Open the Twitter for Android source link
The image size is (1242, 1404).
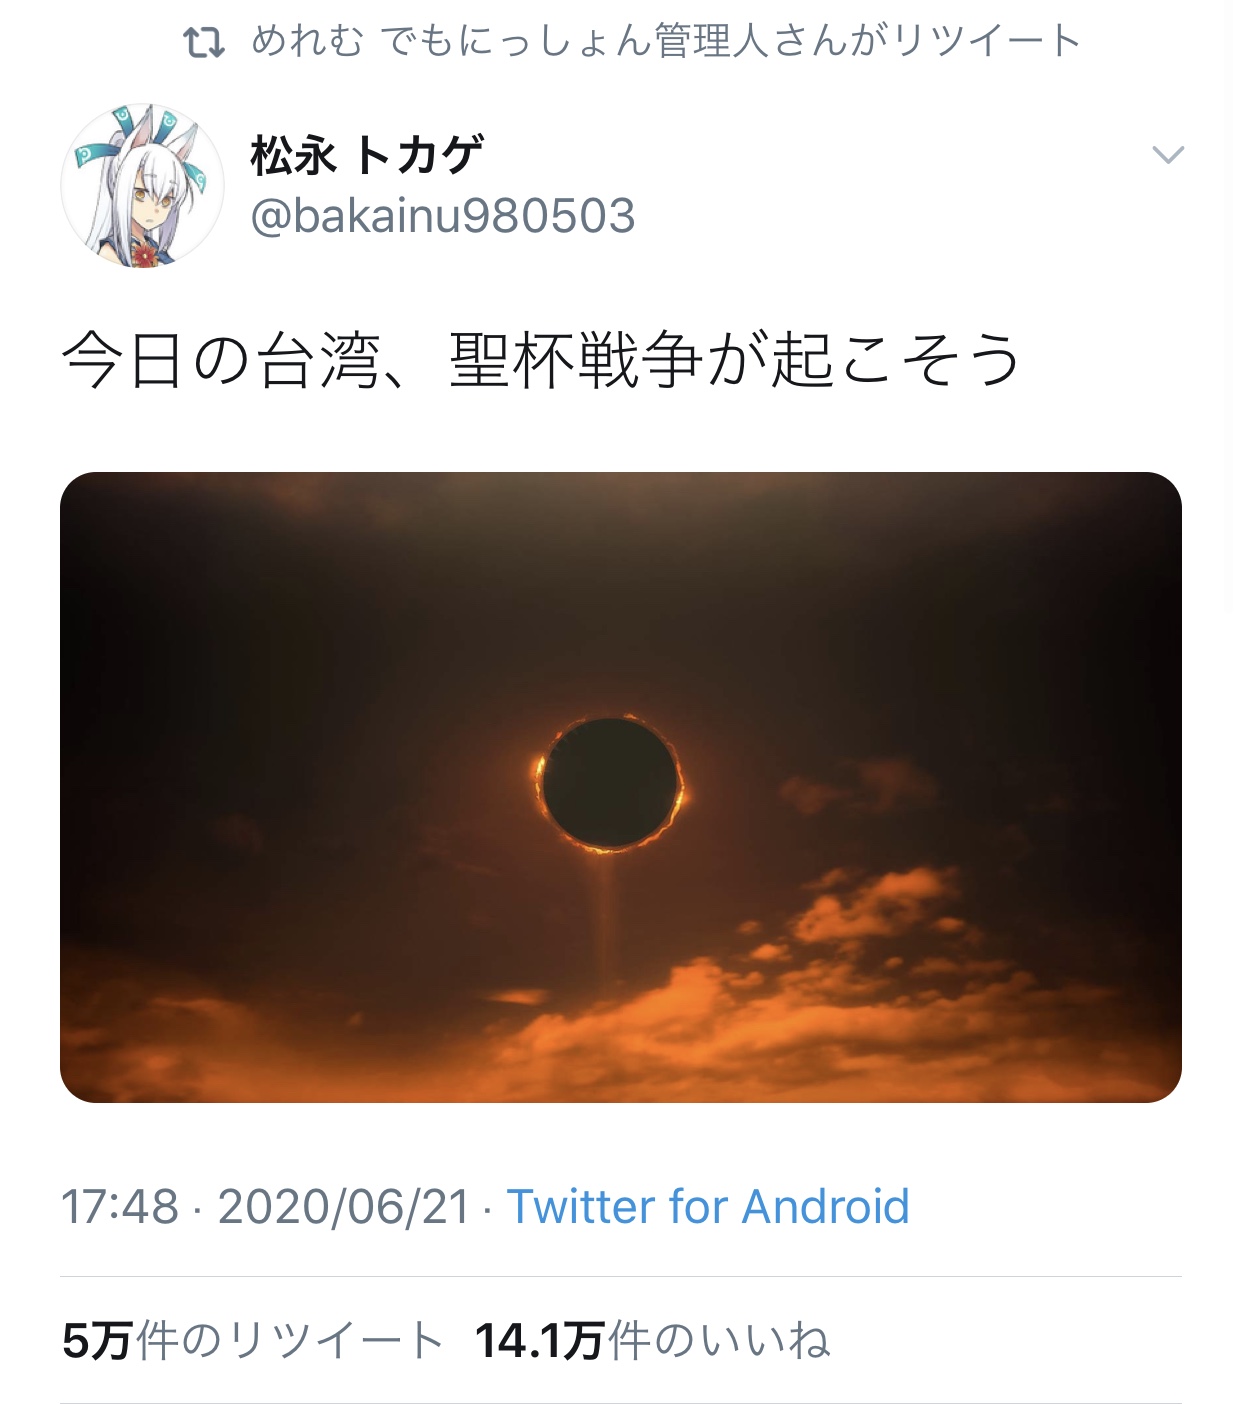(708, 1206)
